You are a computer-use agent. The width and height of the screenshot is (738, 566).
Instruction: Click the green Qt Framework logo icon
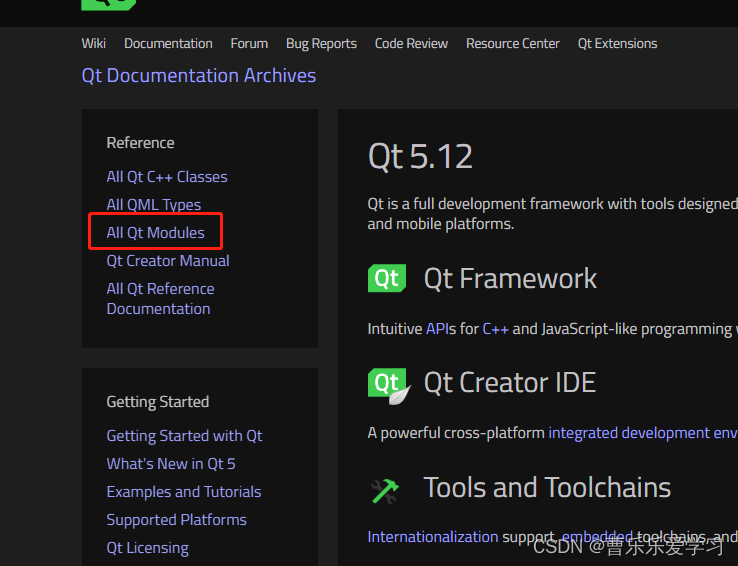coord(387,278)
